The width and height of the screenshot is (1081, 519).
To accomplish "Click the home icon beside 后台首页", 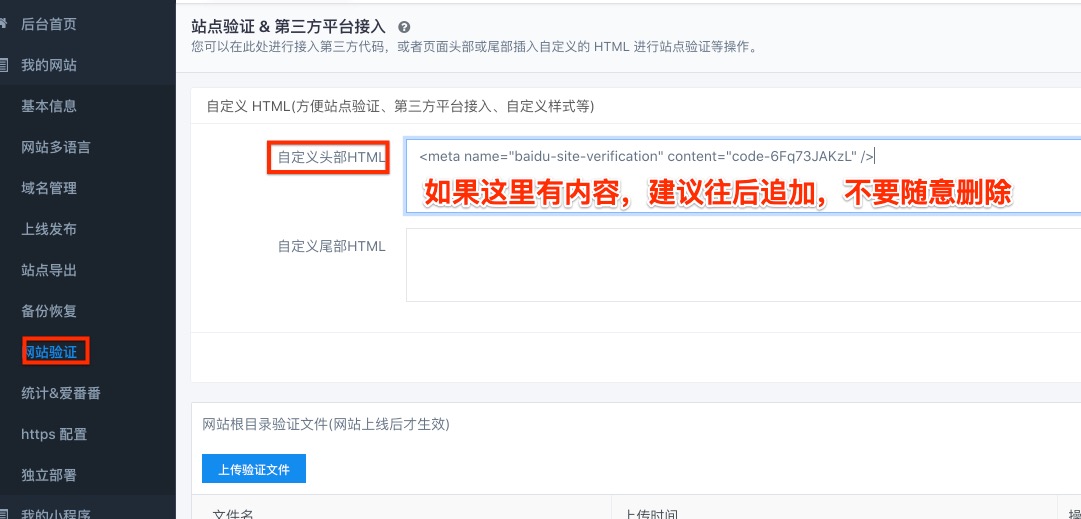I will click(5, 24).
